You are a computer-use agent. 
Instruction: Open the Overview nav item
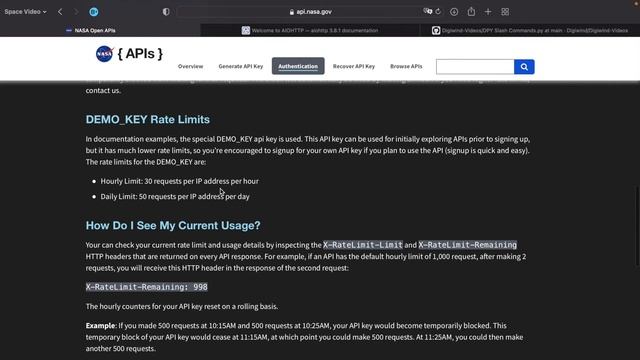(x=190, y=66)
